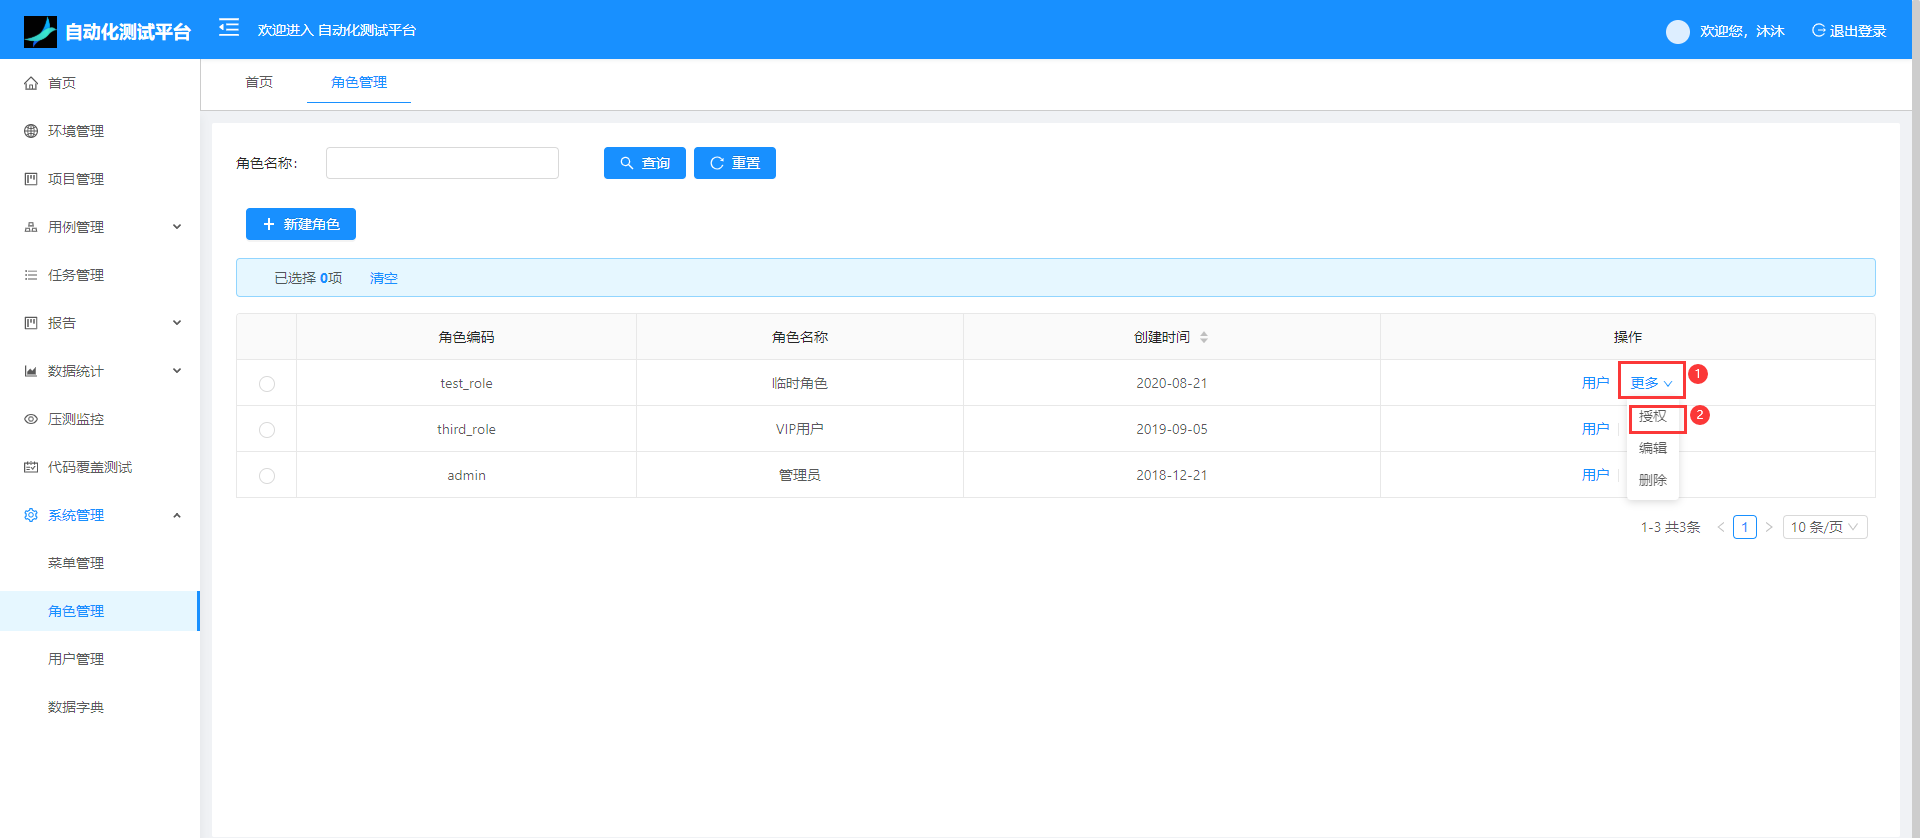Click the home icon beside 首页 in the sidebar

pyautogui.click(x=31, y=83)
